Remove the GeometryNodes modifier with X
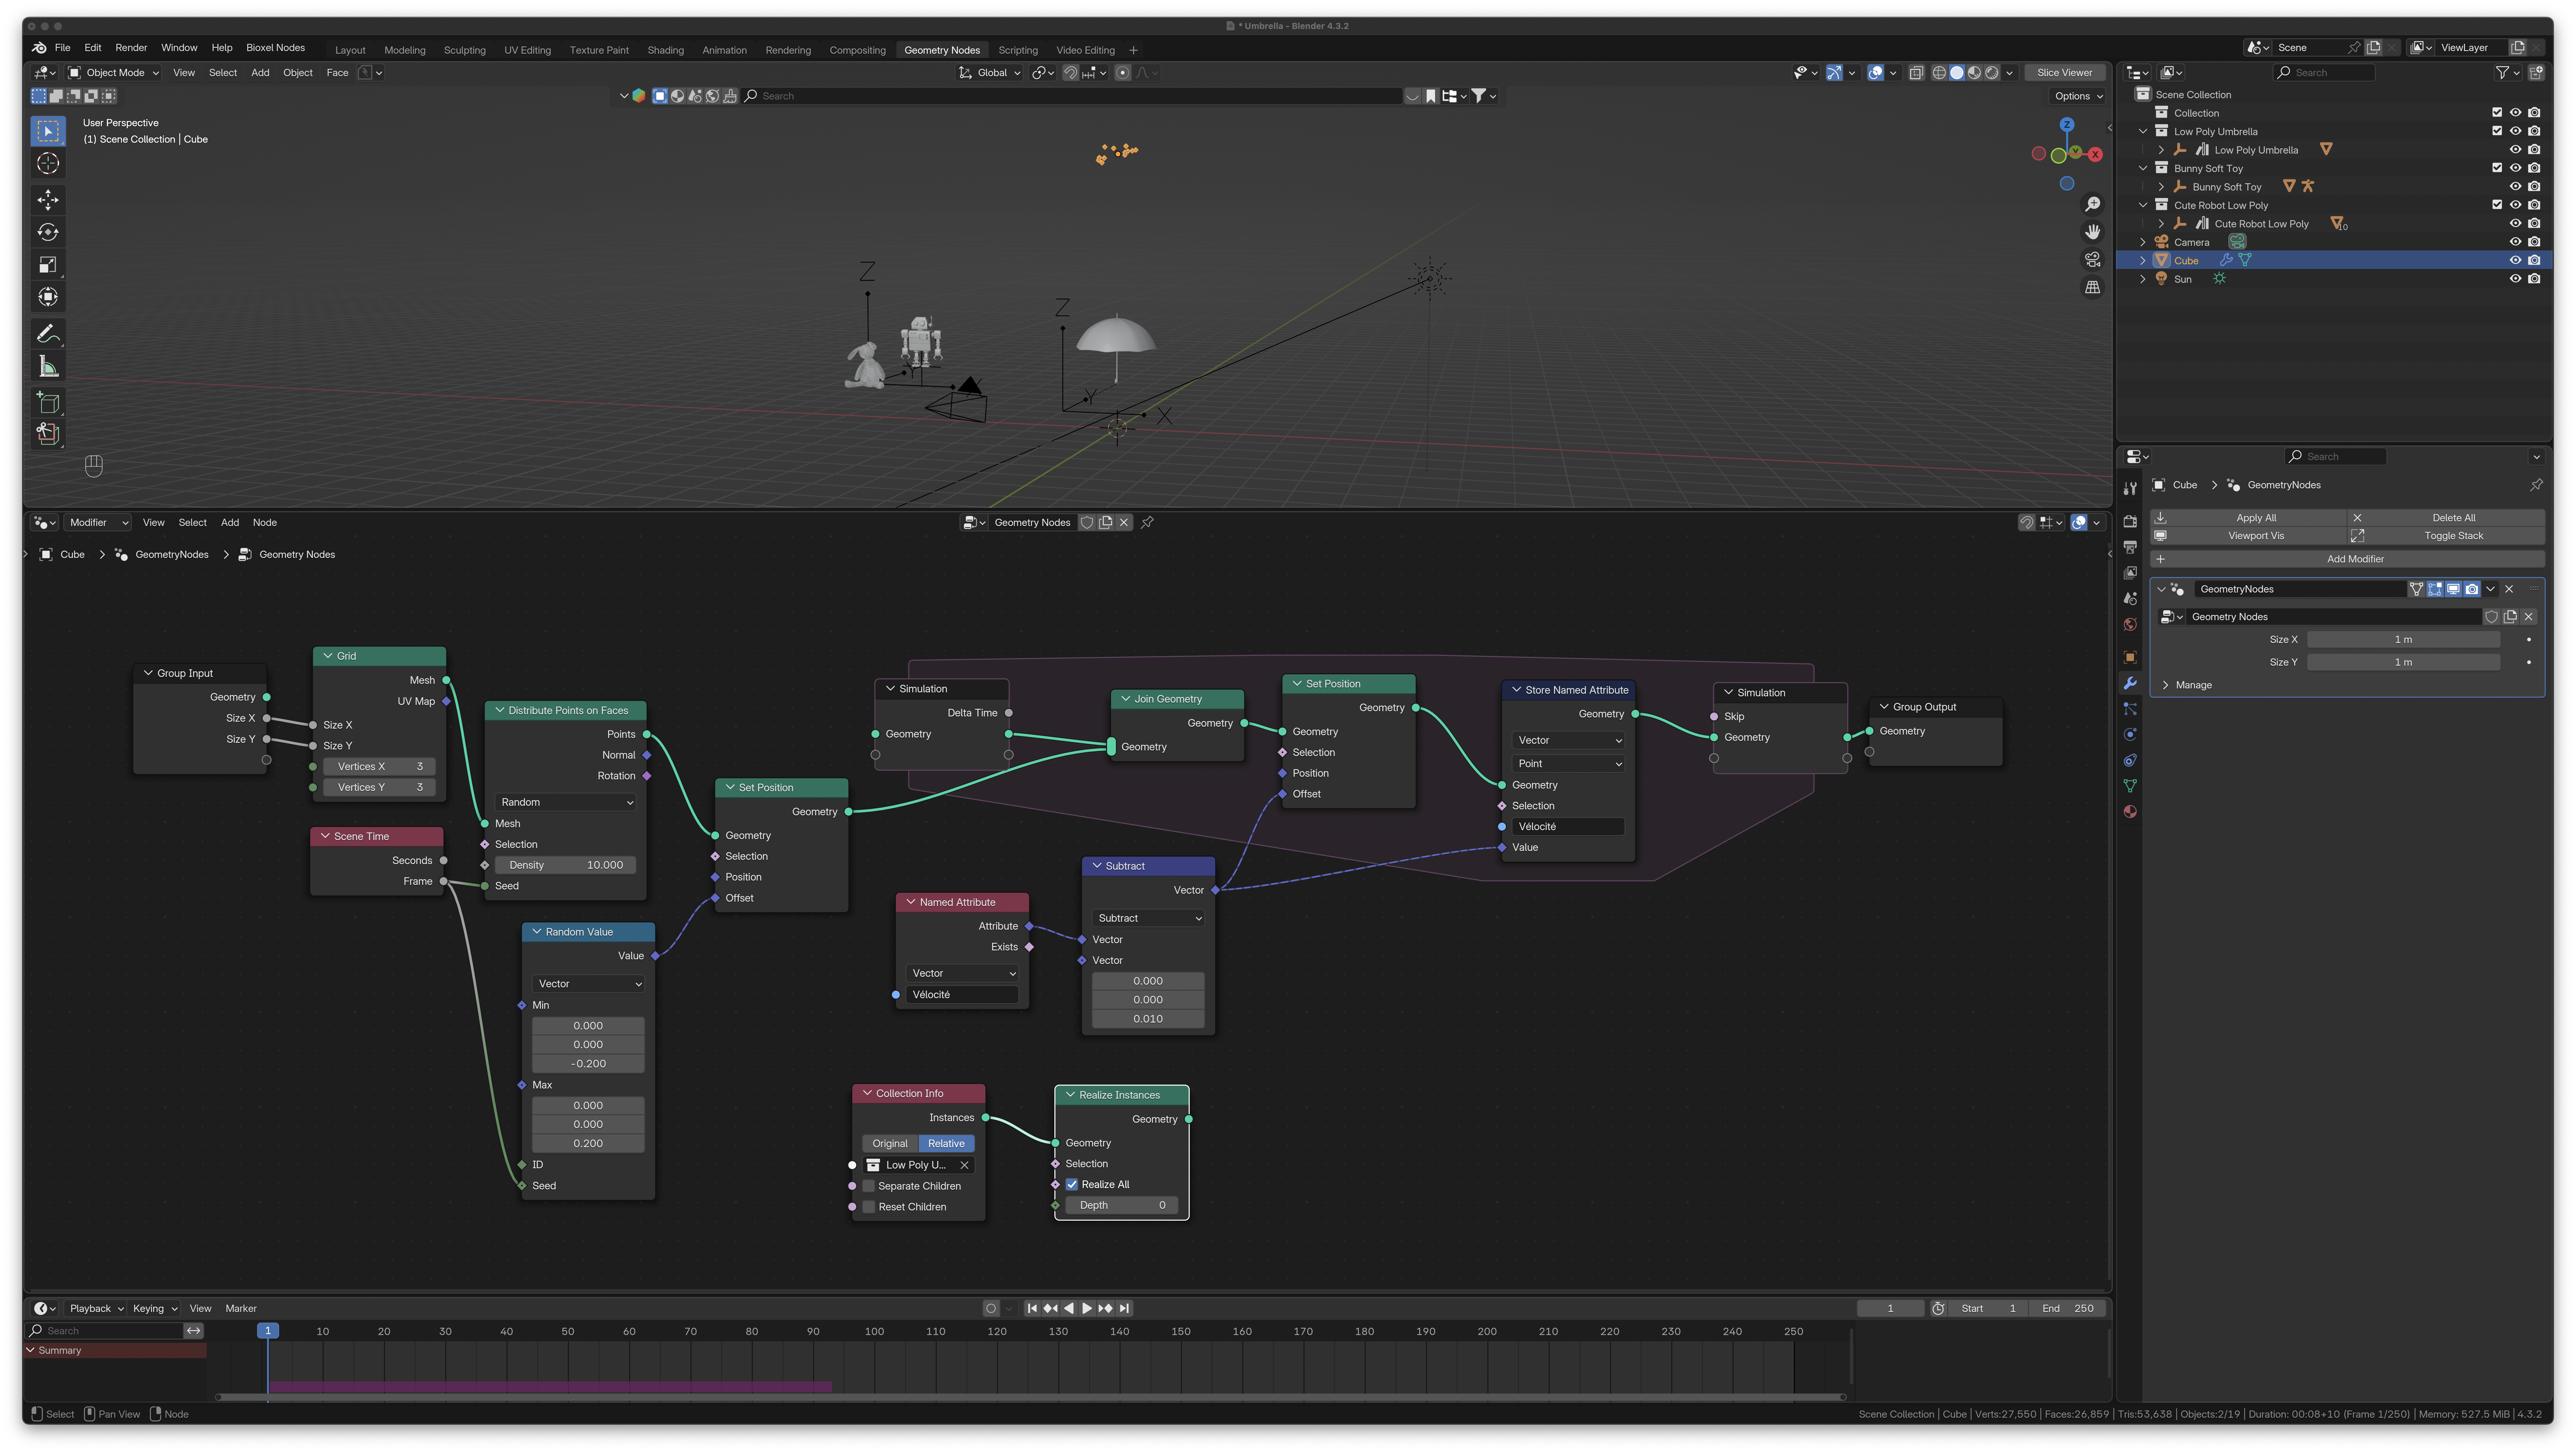The height and width of the screenshot is (1452, 2576). tap(2509, 589)
